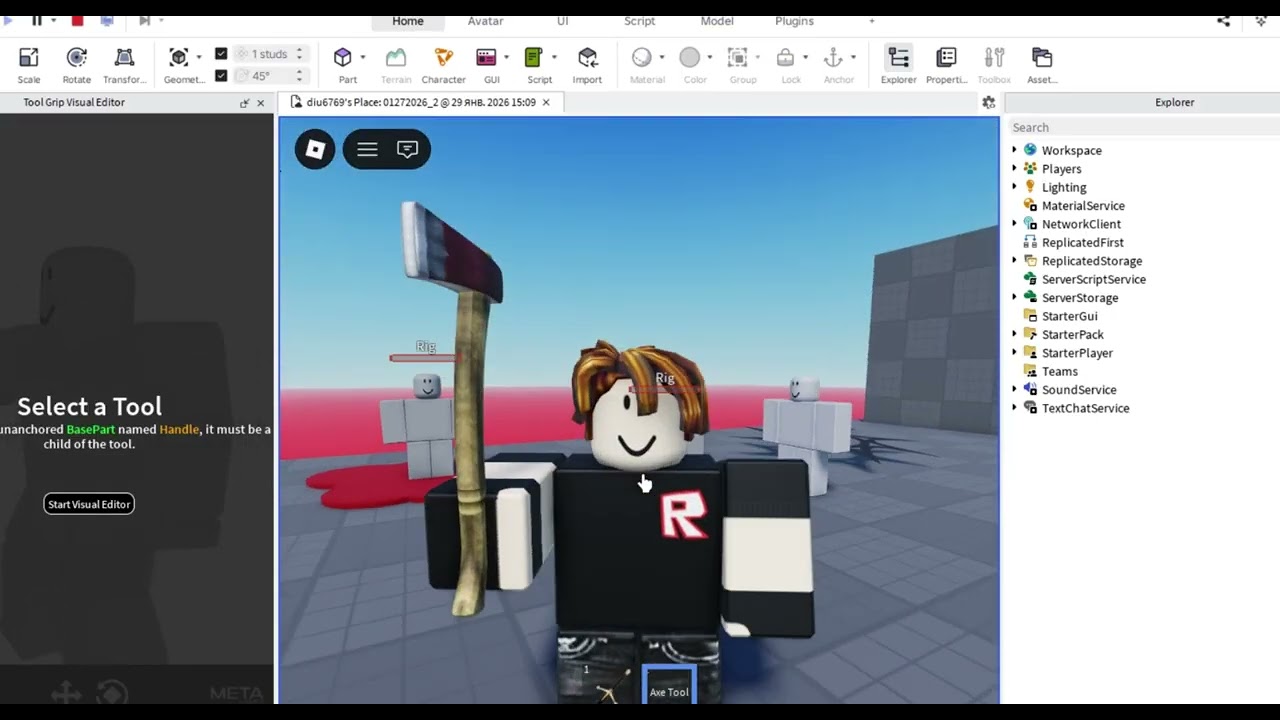
Task: Select the Scale tool
Action: (x=29, y=65)
